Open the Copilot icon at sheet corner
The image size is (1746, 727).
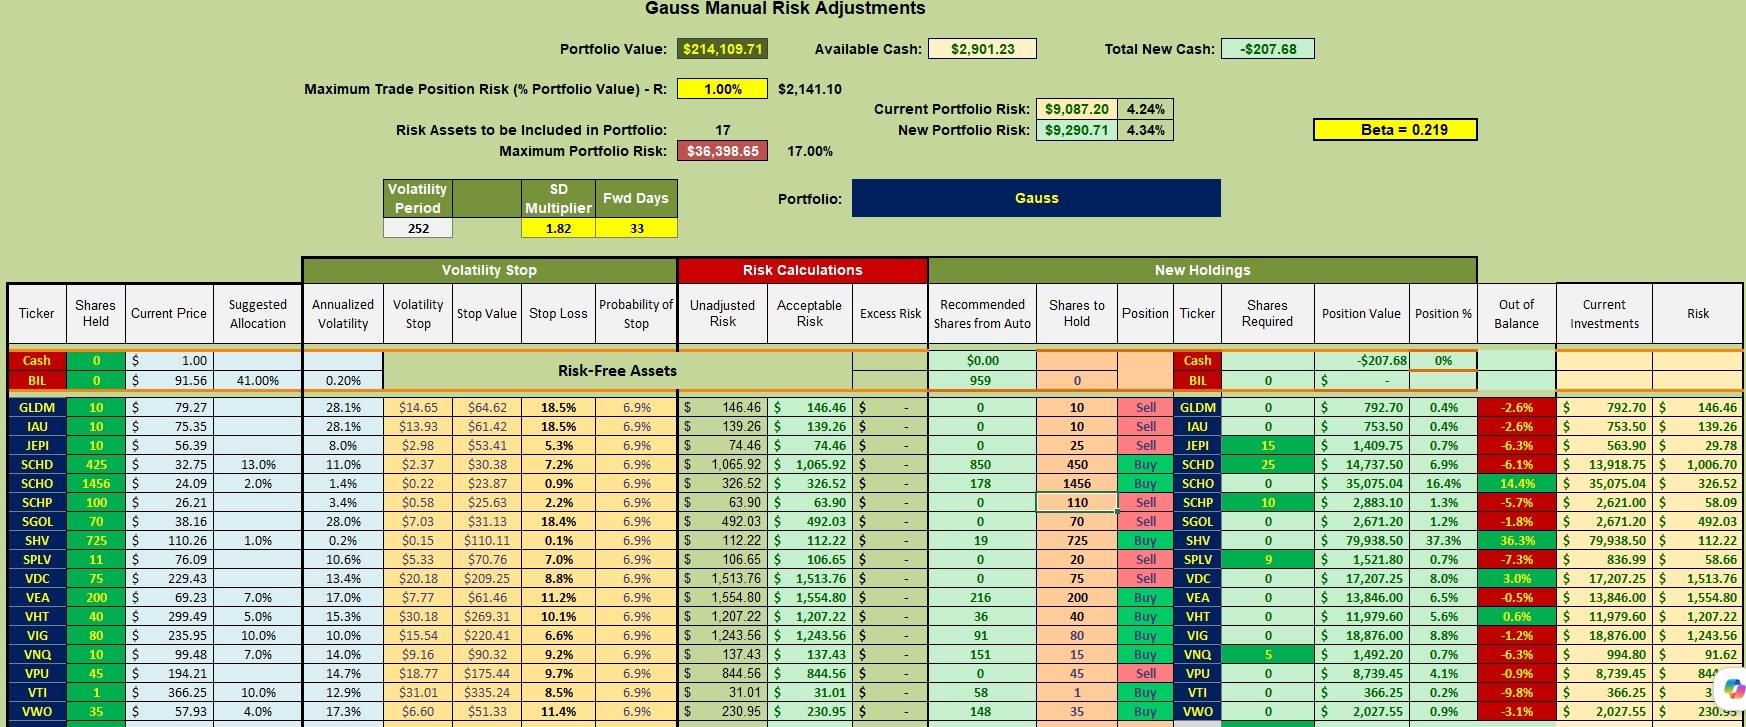click(x=1734, y=689)
